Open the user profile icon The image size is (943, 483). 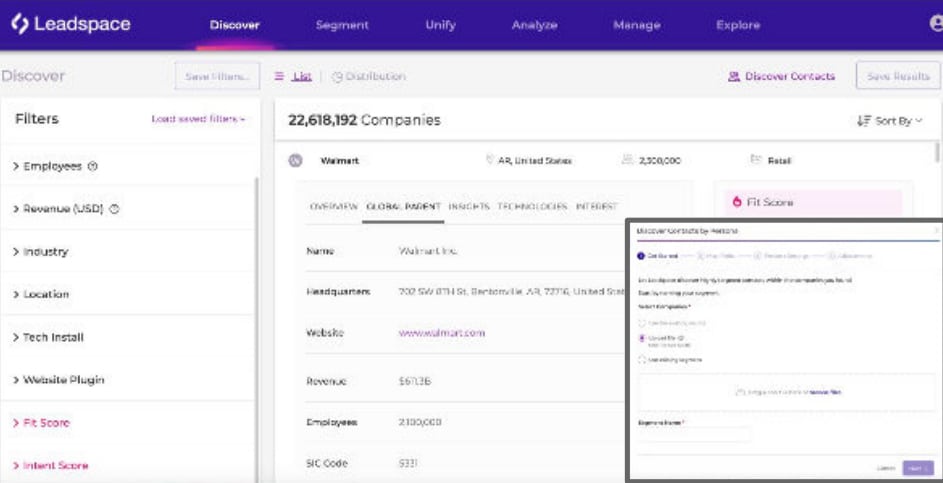[x=936, y=23]
